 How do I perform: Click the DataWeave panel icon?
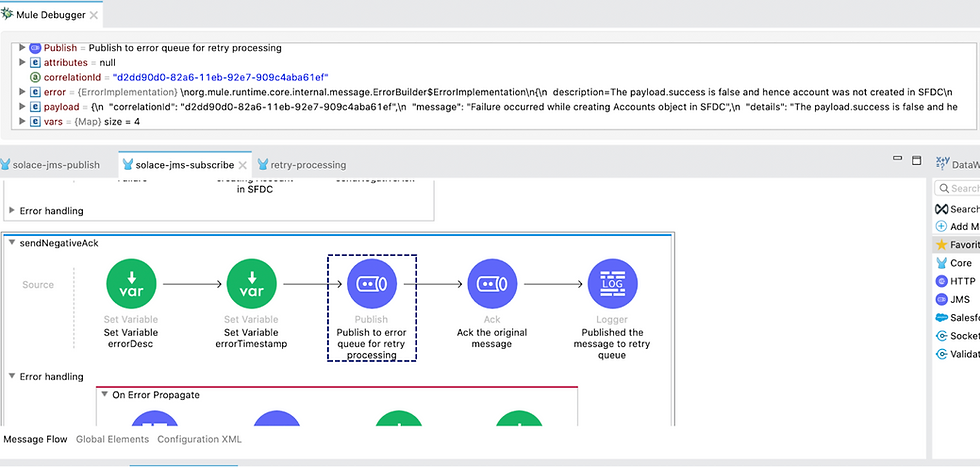coord(942,164)
